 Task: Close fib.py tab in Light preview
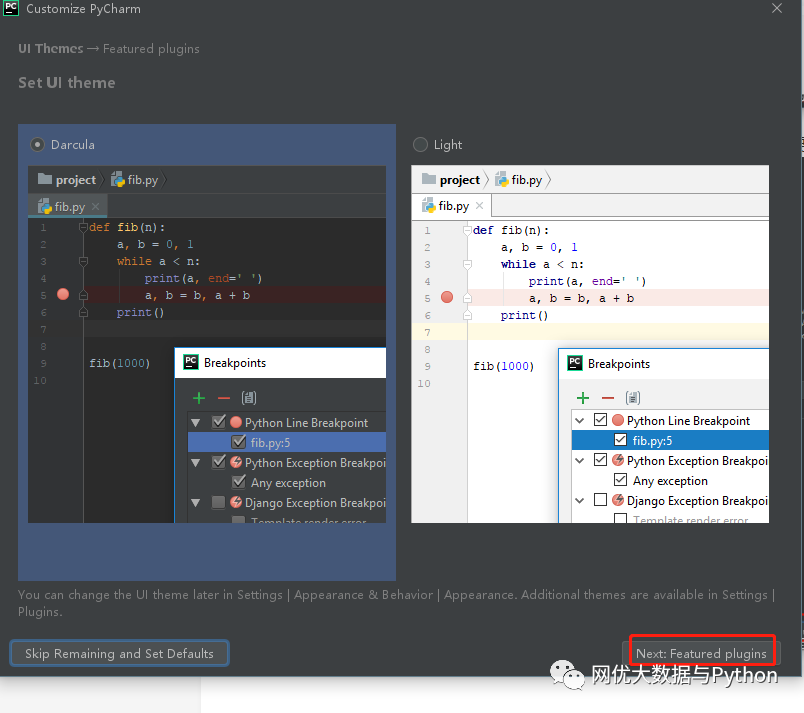click(x=479, y=206)
